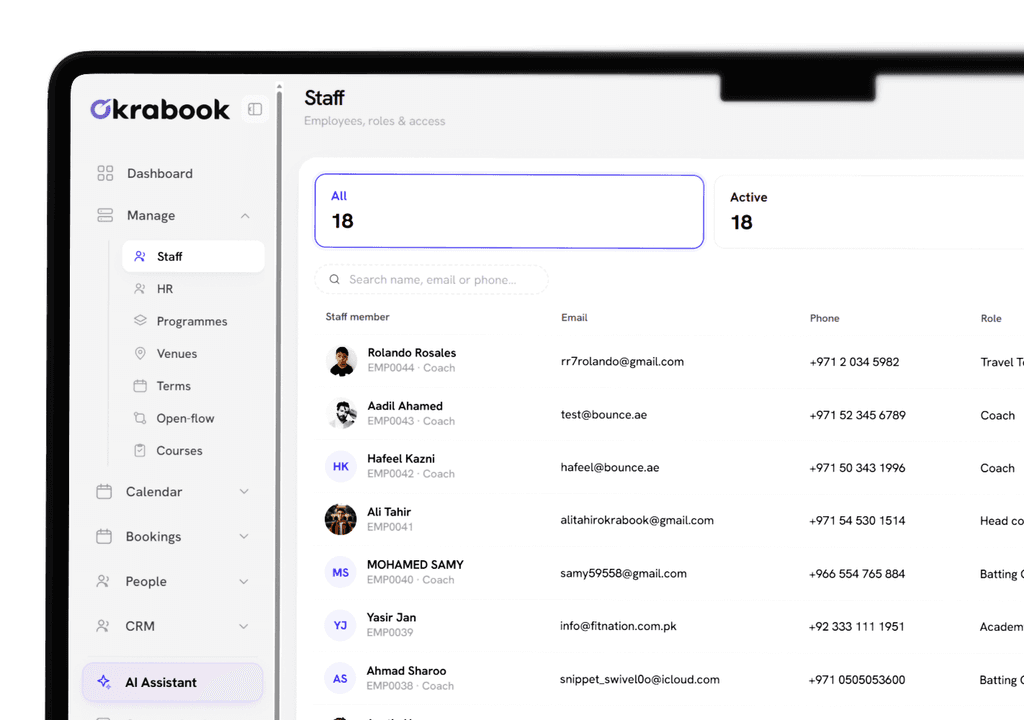Click the Role column header
This screenshot has width=1024, height=720.
tap(991, 318)
